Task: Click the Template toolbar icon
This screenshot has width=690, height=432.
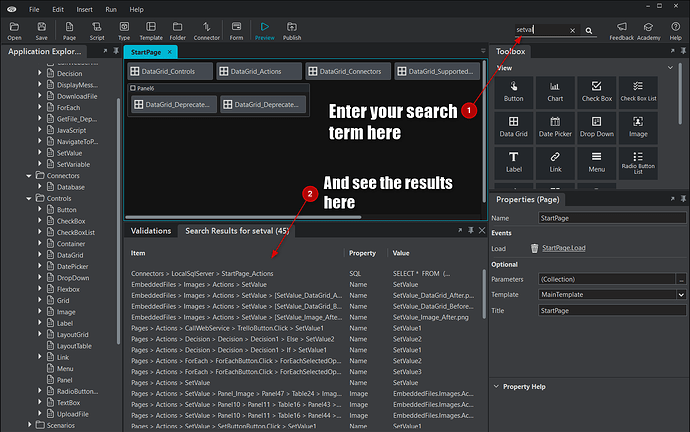Action: pyautogui.click(x=151, y=31)
